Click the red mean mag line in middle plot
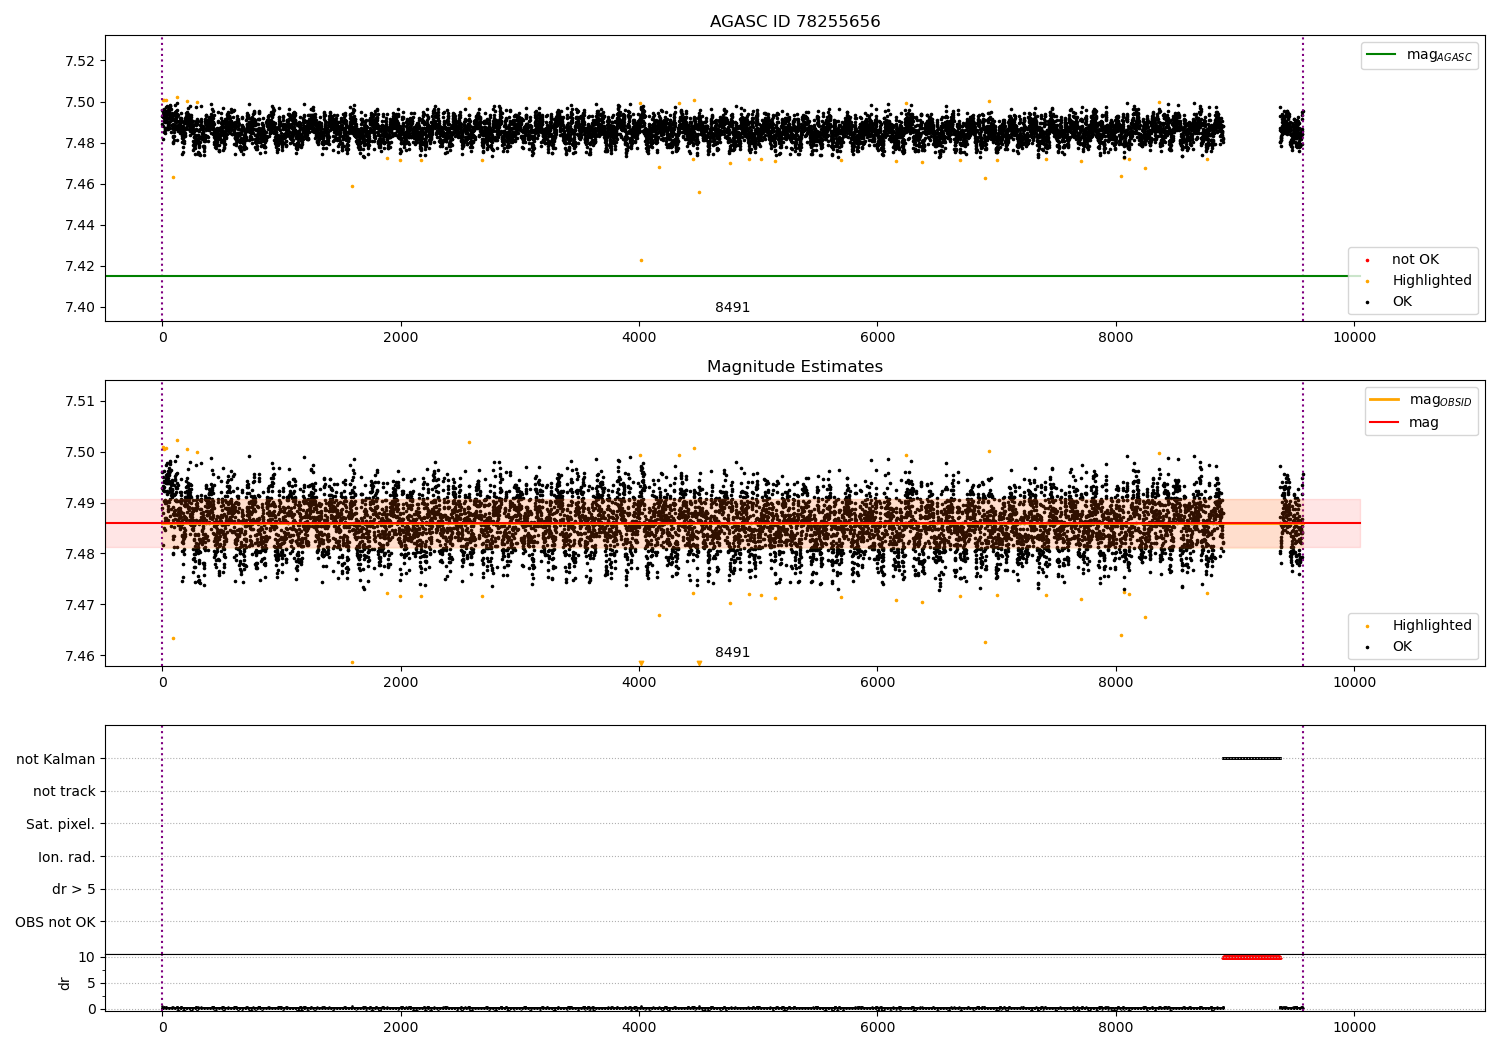 733,523
